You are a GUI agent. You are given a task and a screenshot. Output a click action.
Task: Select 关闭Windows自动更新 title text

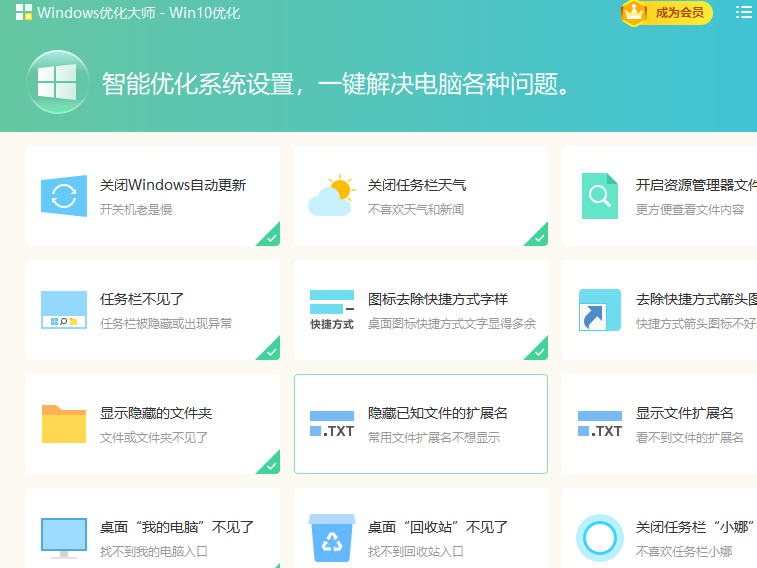(x=173, y=185)
